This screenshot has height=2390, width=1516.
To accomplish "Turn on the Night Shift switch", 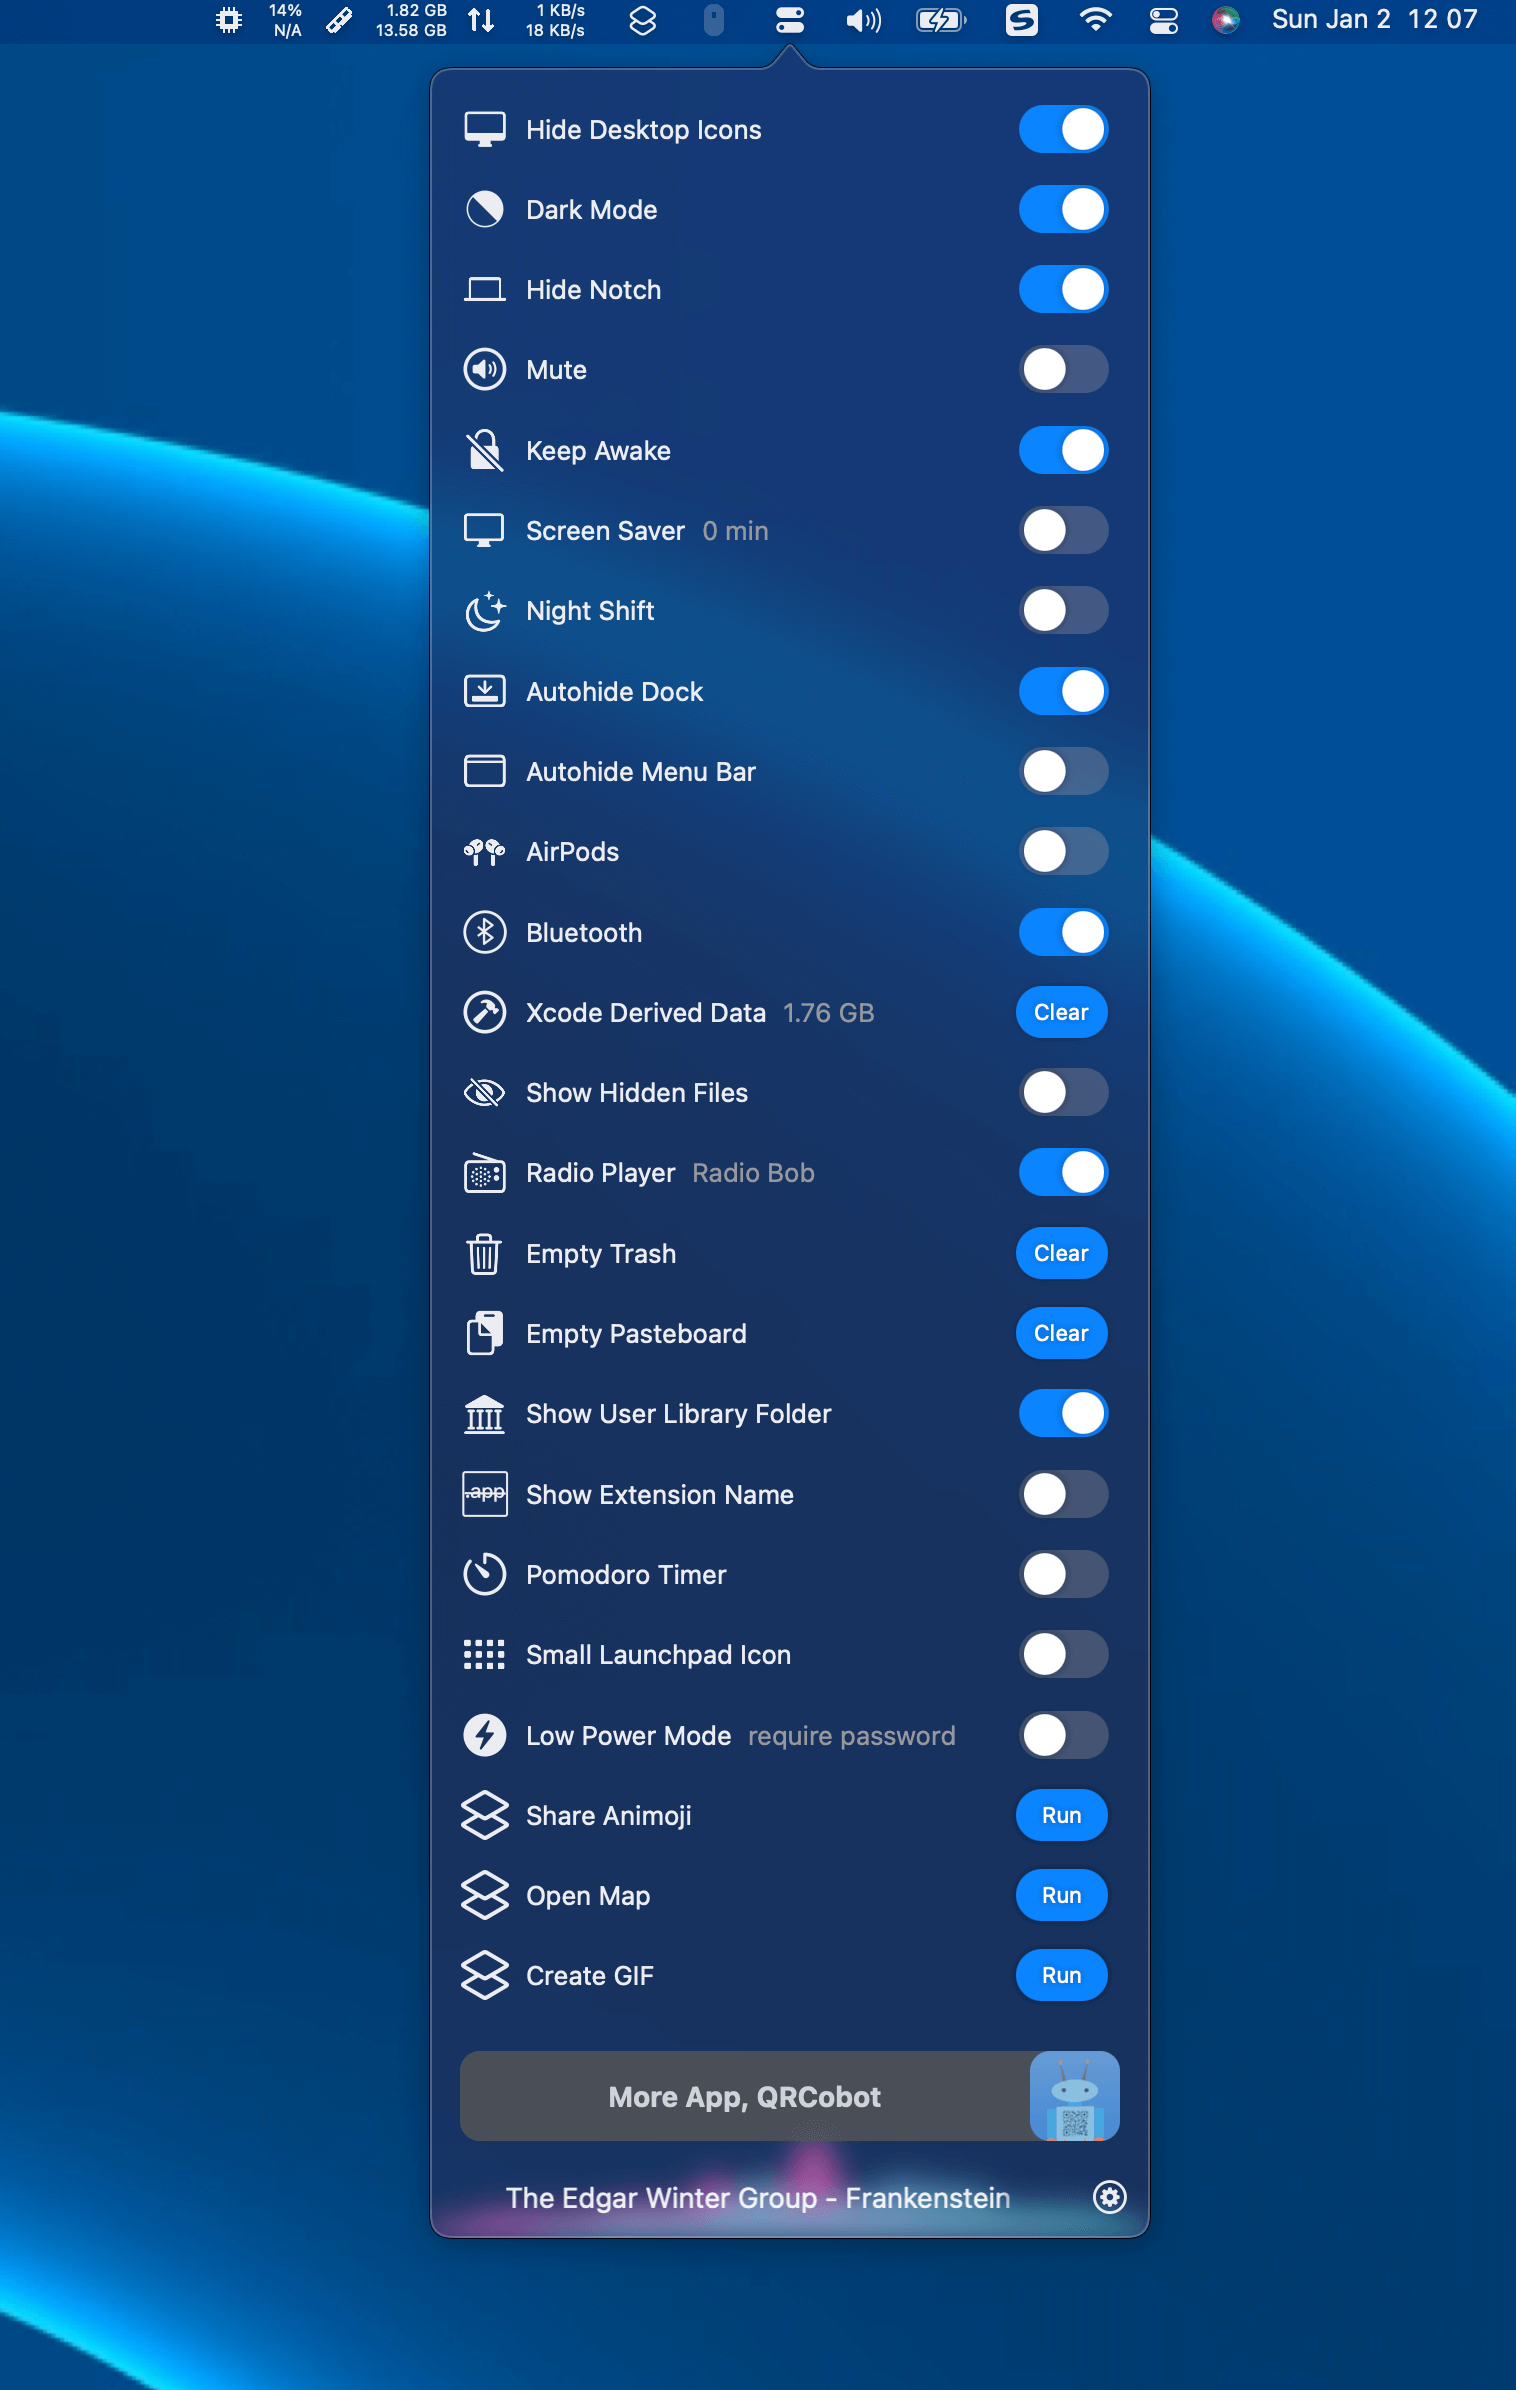I will 1064,611.
